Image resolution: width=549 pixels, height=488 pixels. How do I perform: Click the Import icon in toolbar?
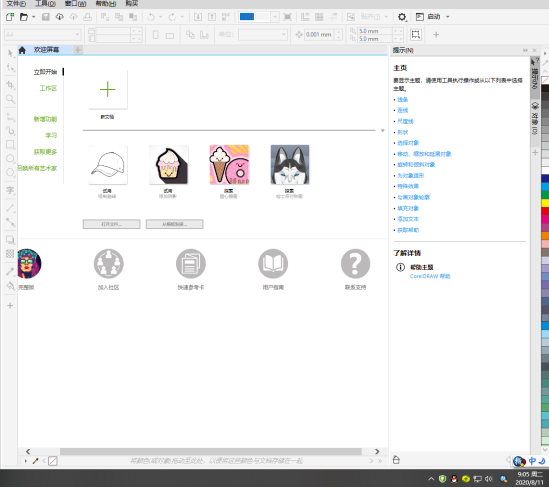198,17
